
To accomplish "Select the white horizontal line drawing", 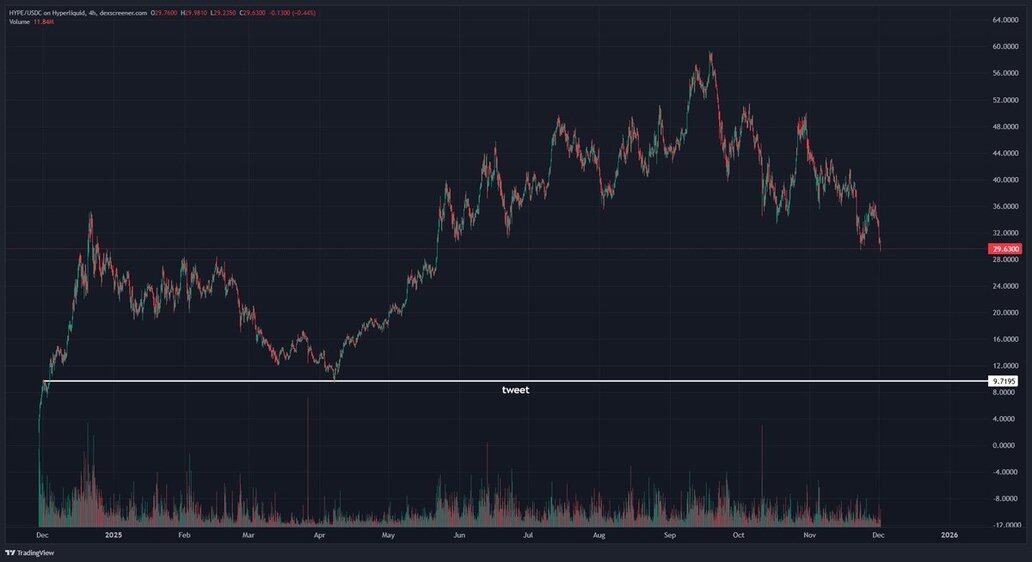I will tap(700, 381).
